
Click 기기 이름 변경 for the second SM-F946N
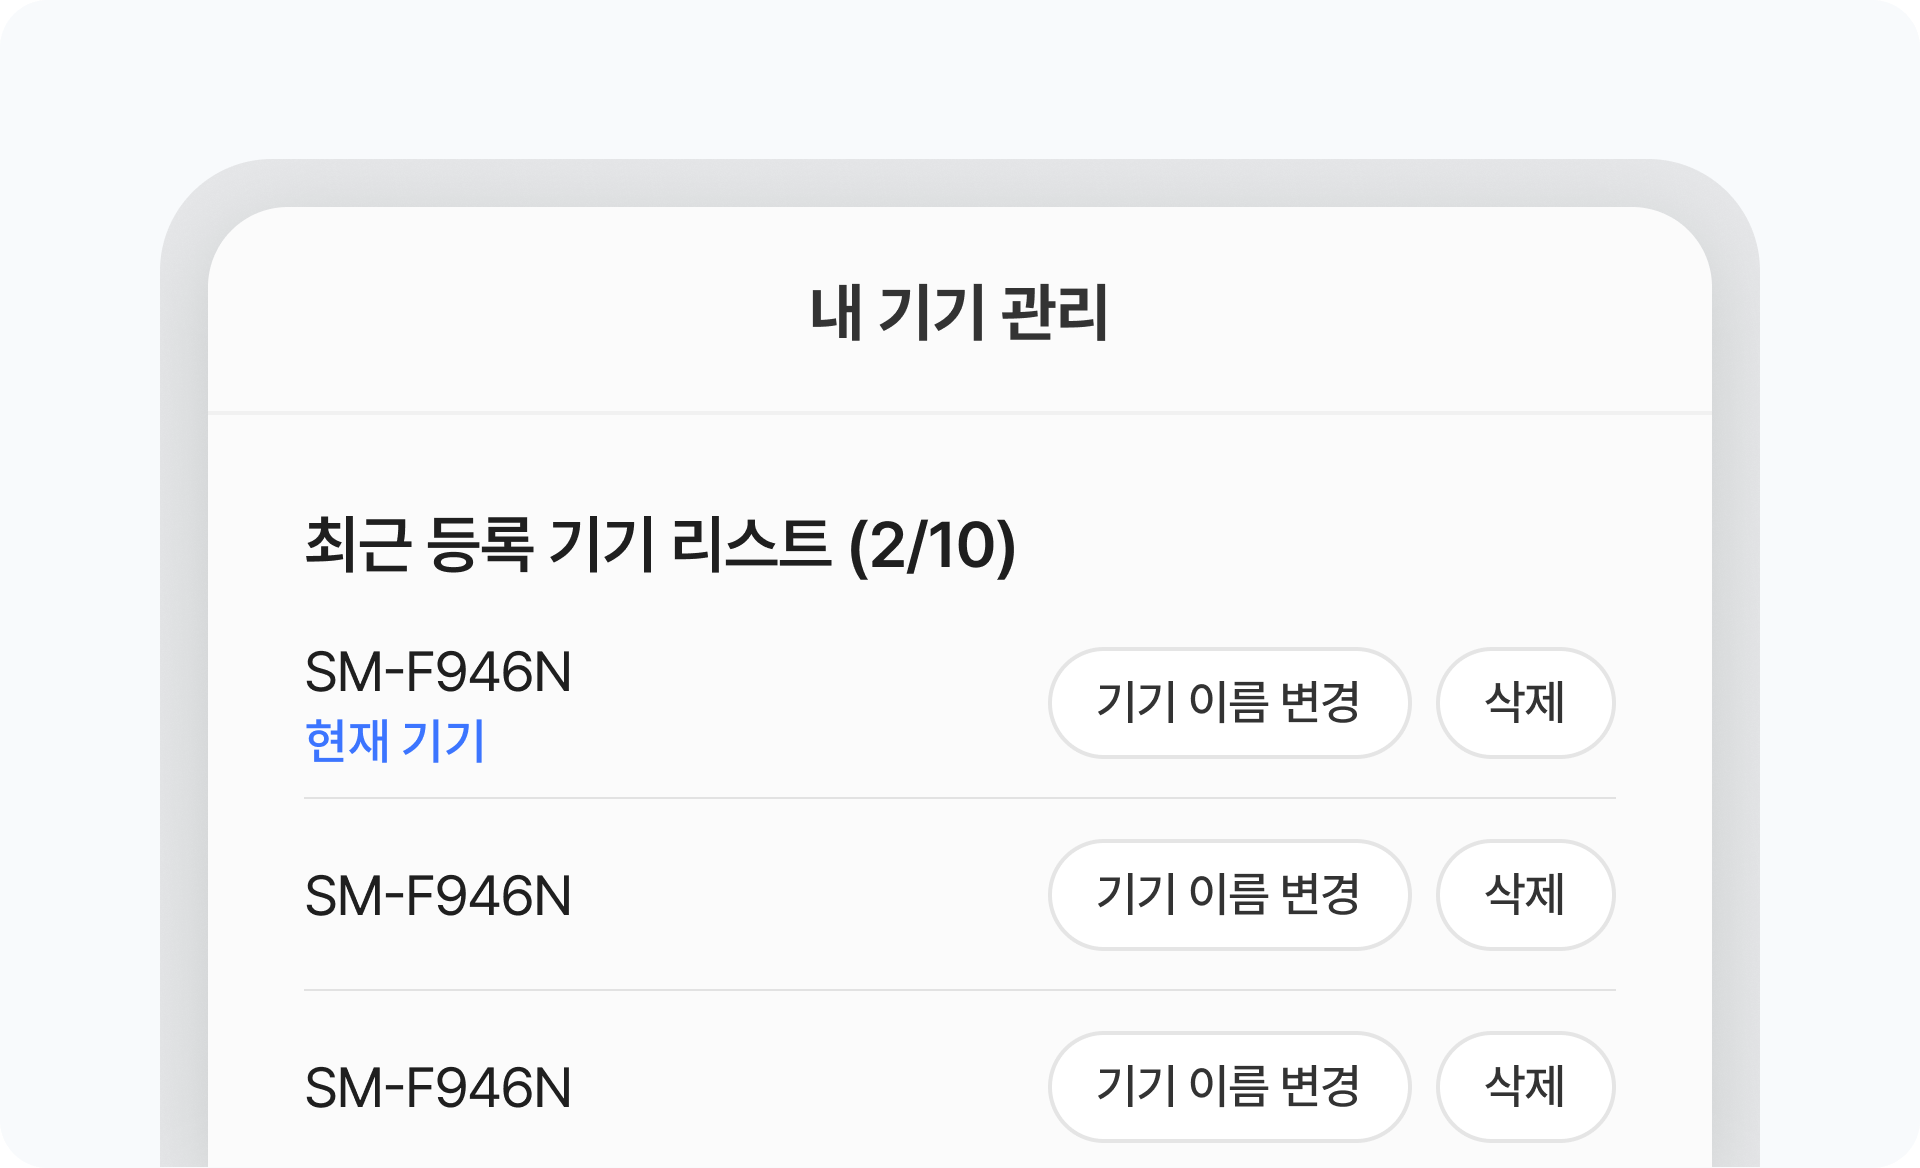click(x=1229, y=894)
